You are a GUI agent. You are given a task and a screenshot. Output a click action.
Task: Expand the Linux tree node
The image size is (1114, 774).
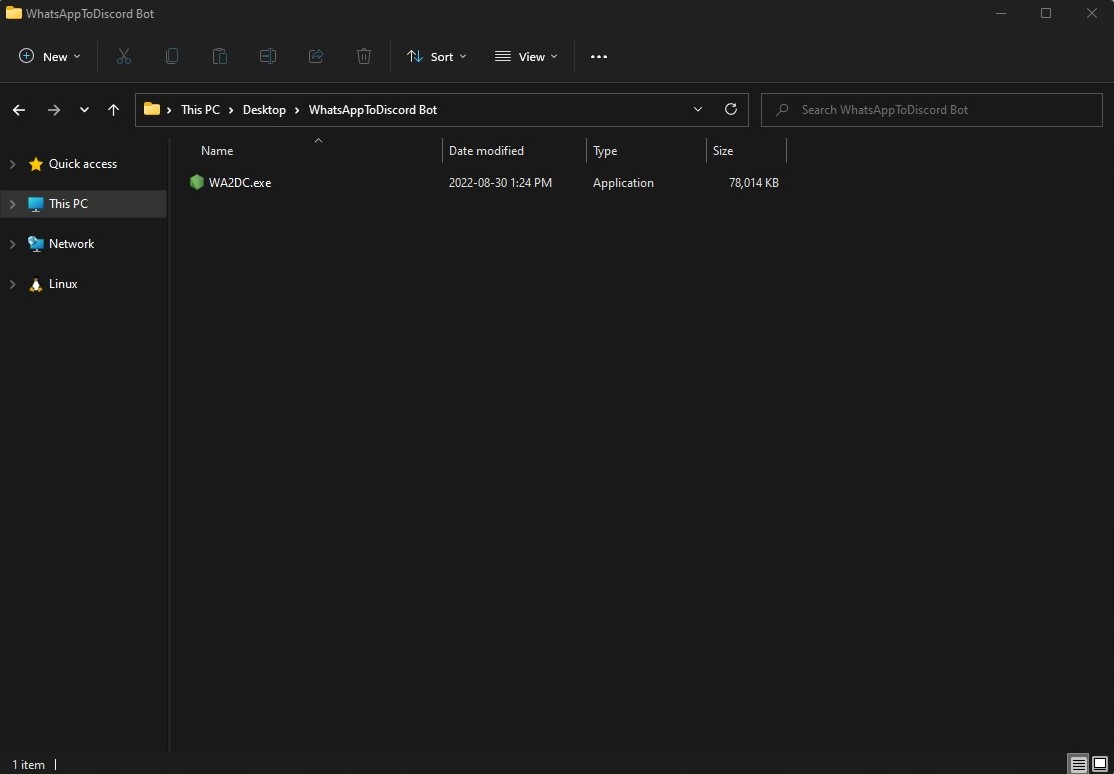[x=12, y=284]
